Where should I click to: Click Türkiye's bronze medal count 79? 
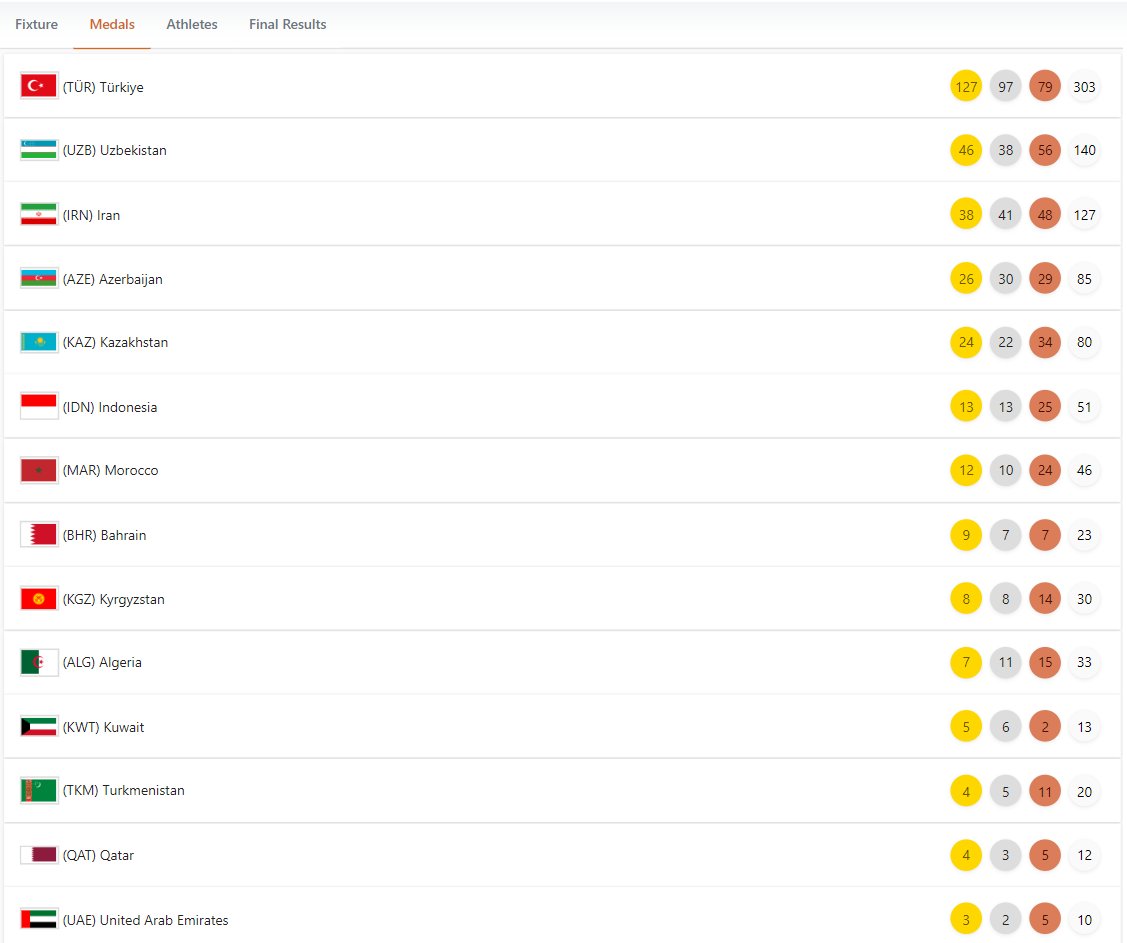pos(1045,87)
